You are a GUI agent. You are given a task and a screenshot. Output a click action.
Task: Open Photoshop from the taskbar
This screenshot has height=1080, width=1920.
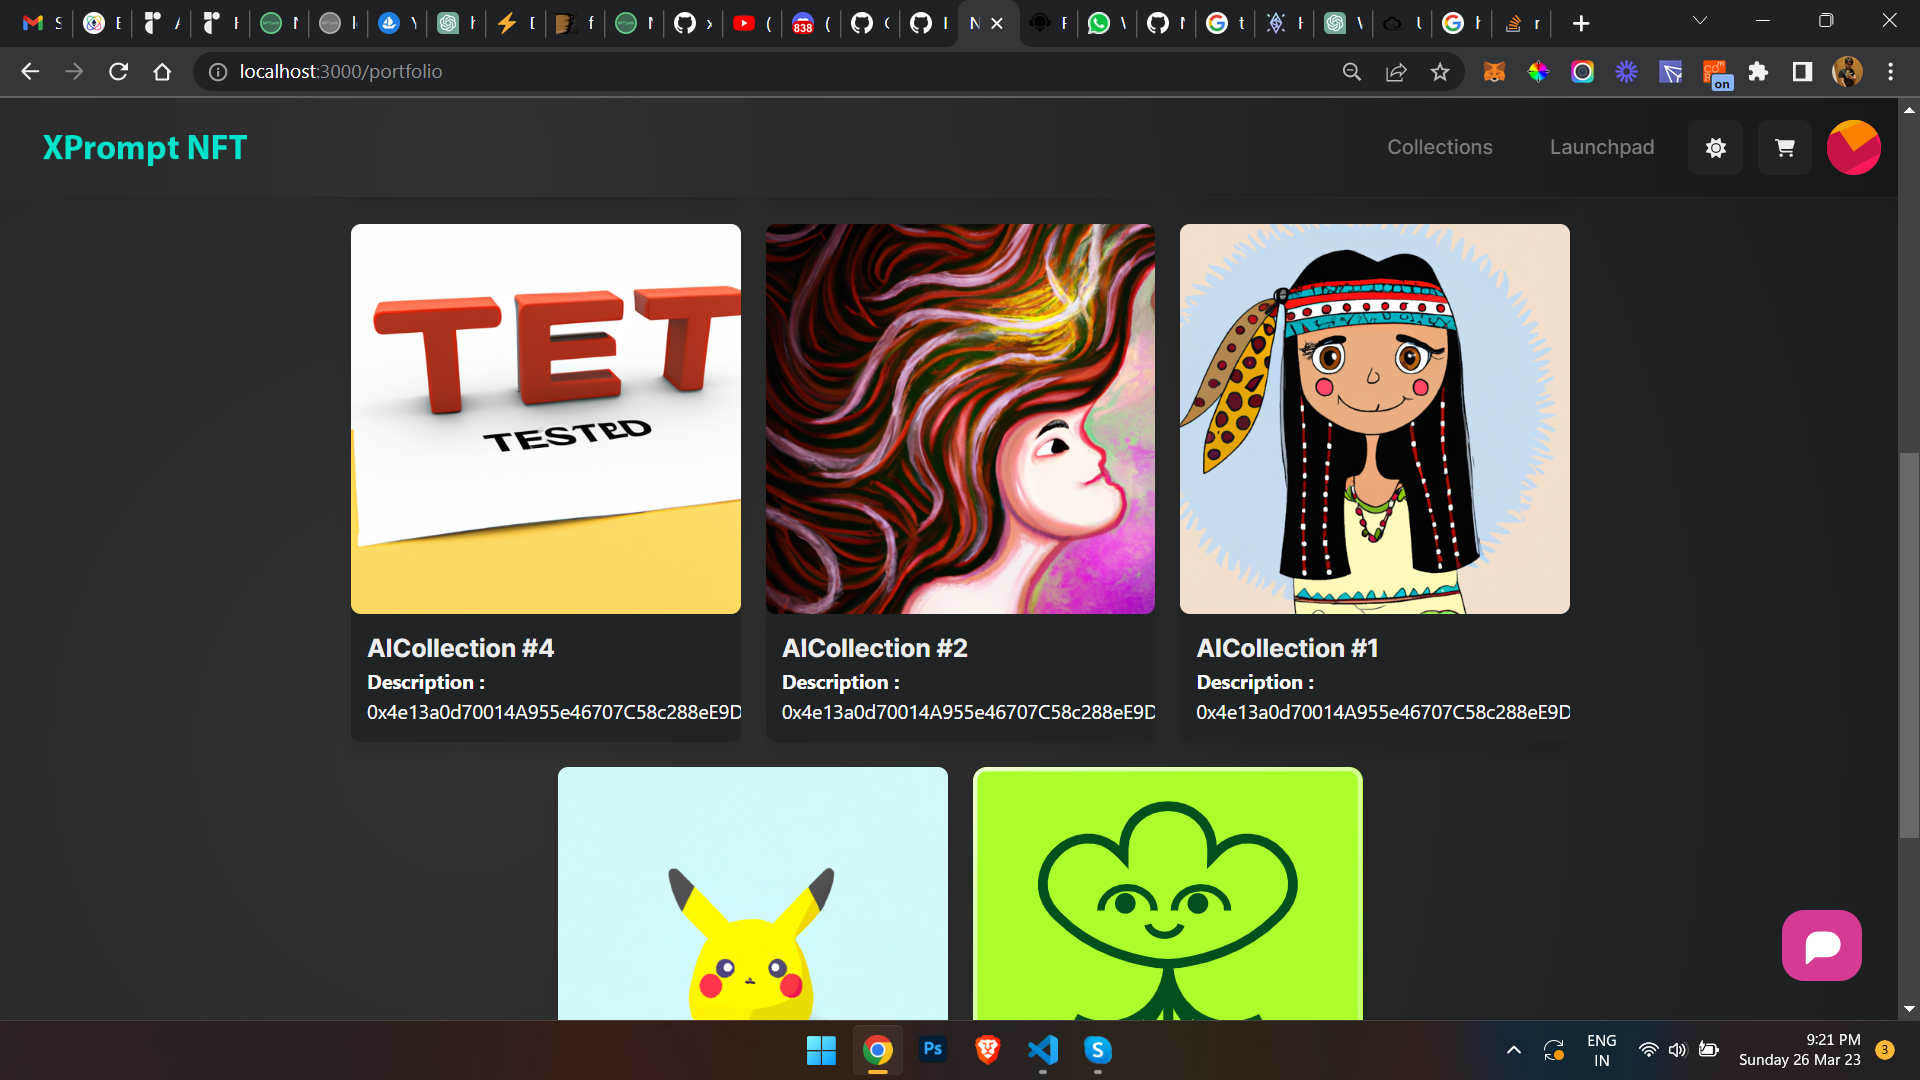point(932,1049)
